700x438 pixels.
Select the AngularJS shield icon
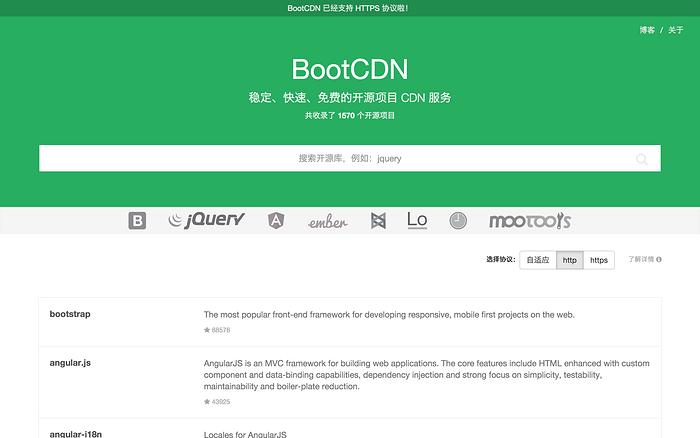(x=276, y=221)
